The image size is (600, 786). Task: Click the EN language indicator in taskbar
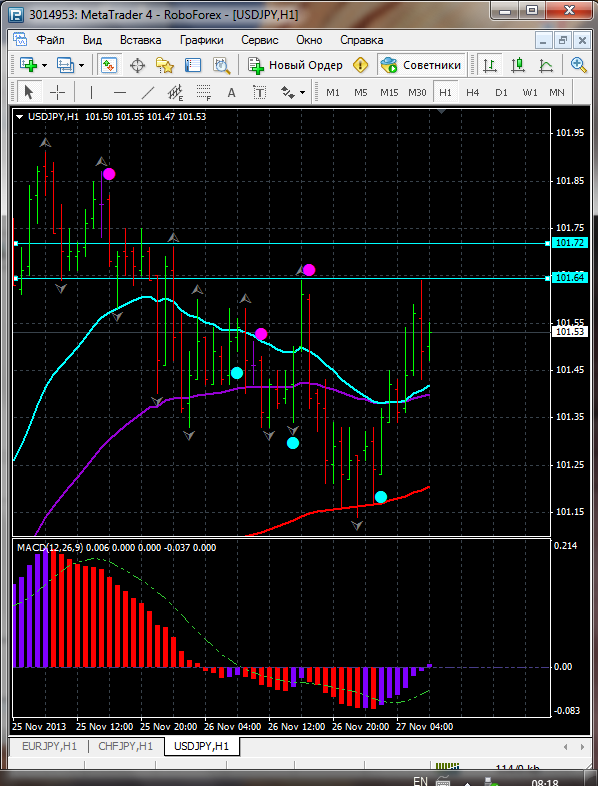[422, 778]
